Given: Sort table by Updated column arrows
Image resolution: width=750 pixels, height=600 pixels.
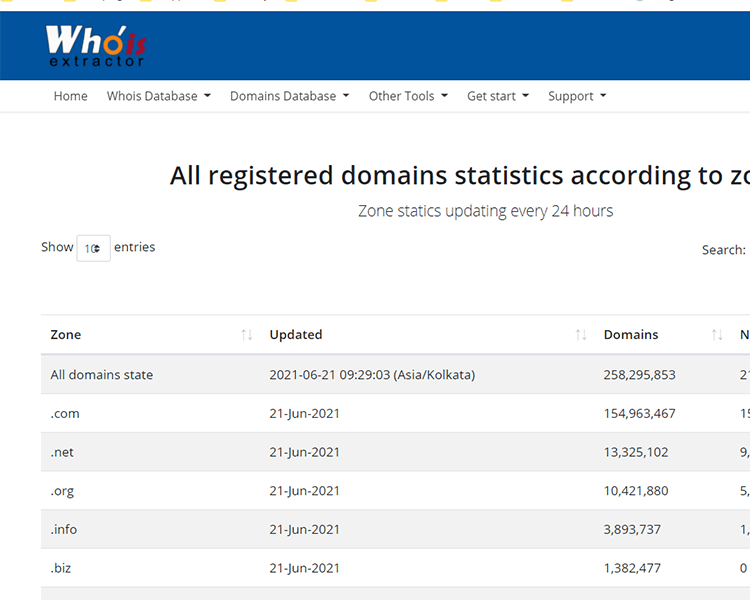Looking at the screenshot, I should (581, 335).
